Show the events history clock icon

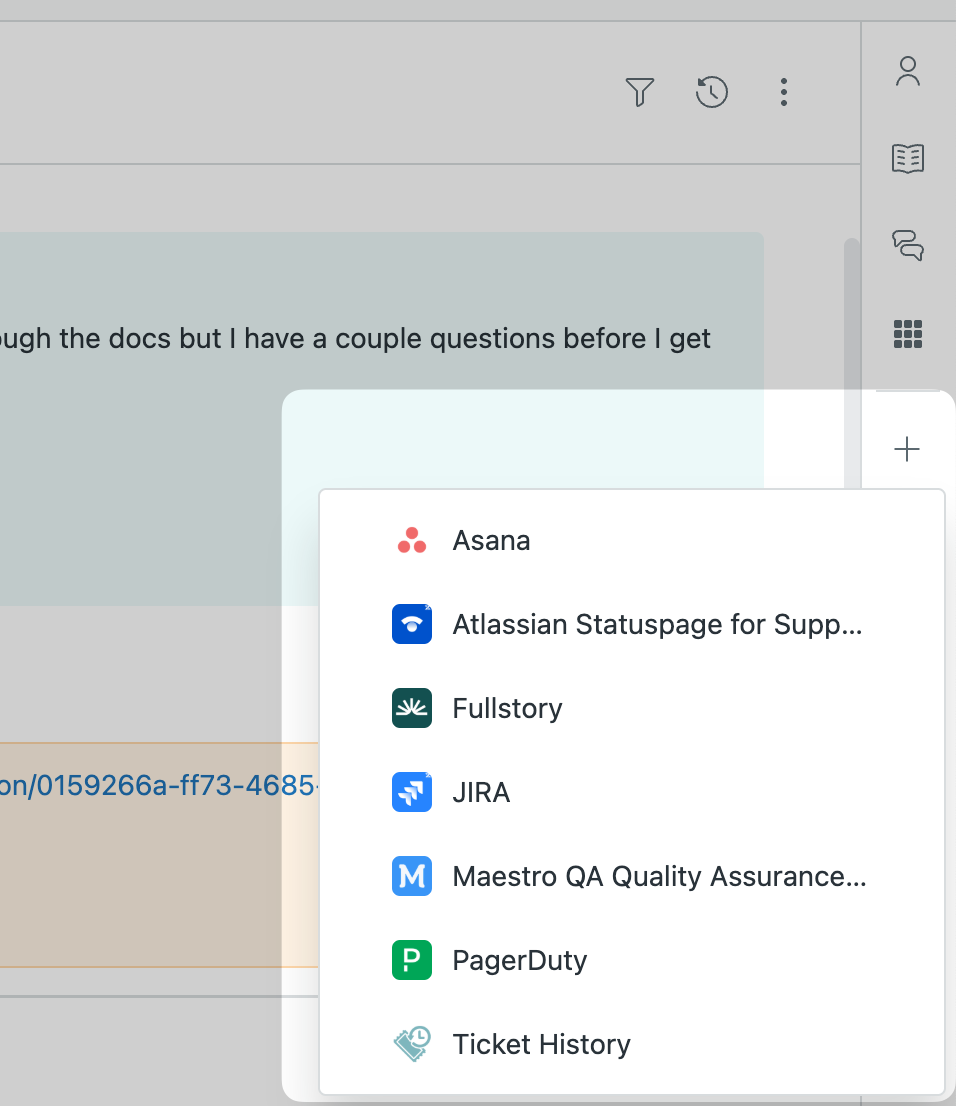click(x=711, y=93)
